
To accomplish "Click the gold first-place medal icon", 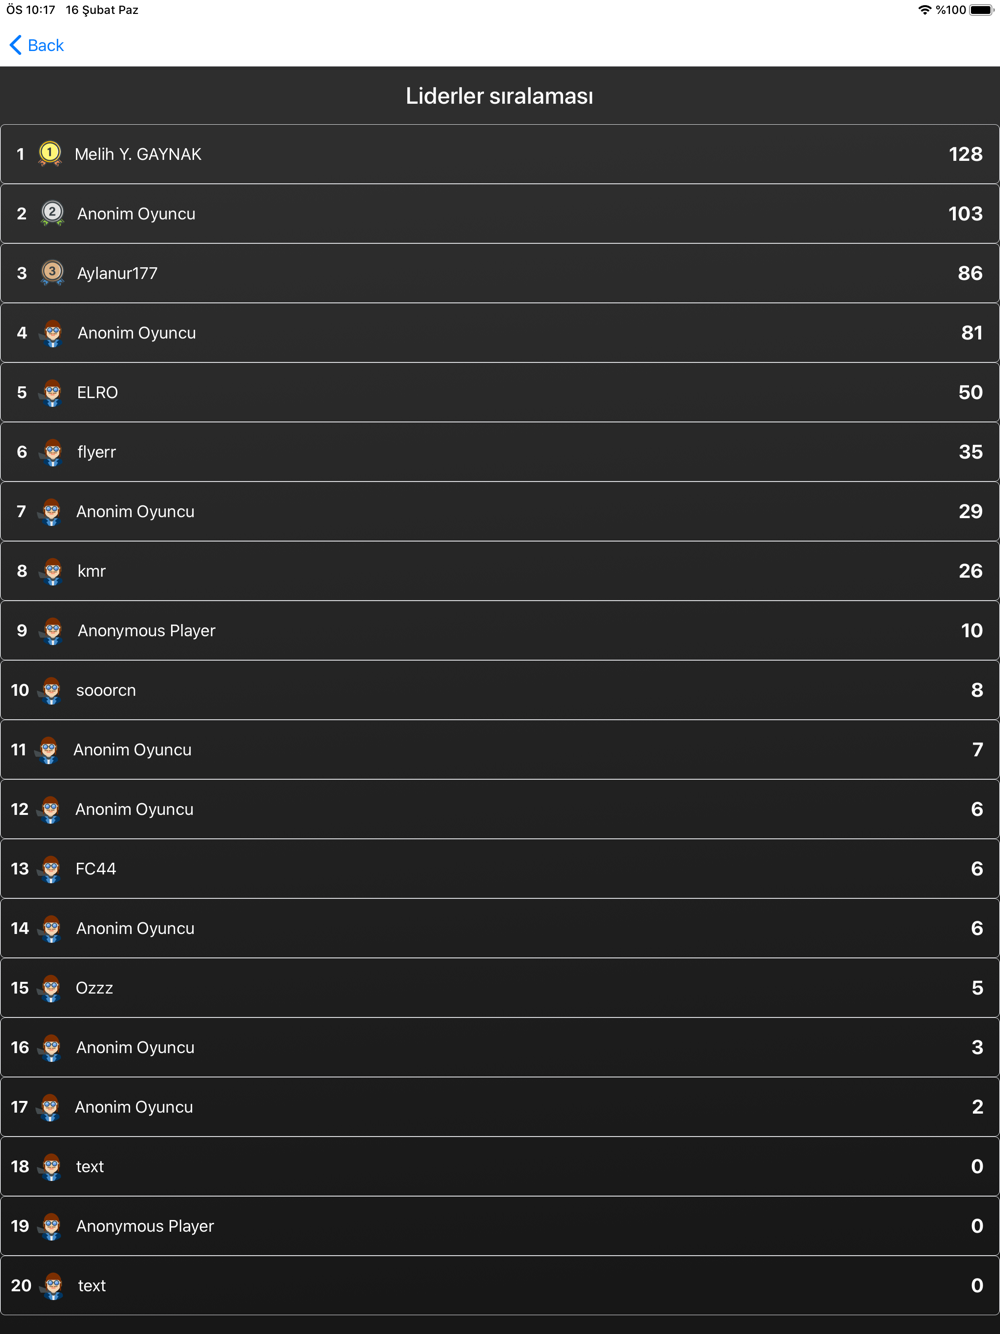I will tap(50, 153).
